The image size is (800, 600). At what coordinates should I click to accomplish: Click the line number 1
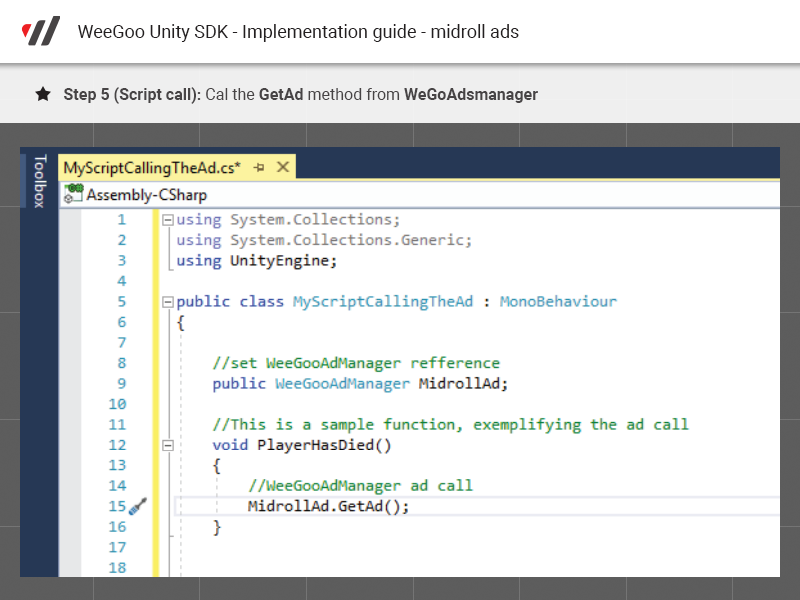coord(121,220)
